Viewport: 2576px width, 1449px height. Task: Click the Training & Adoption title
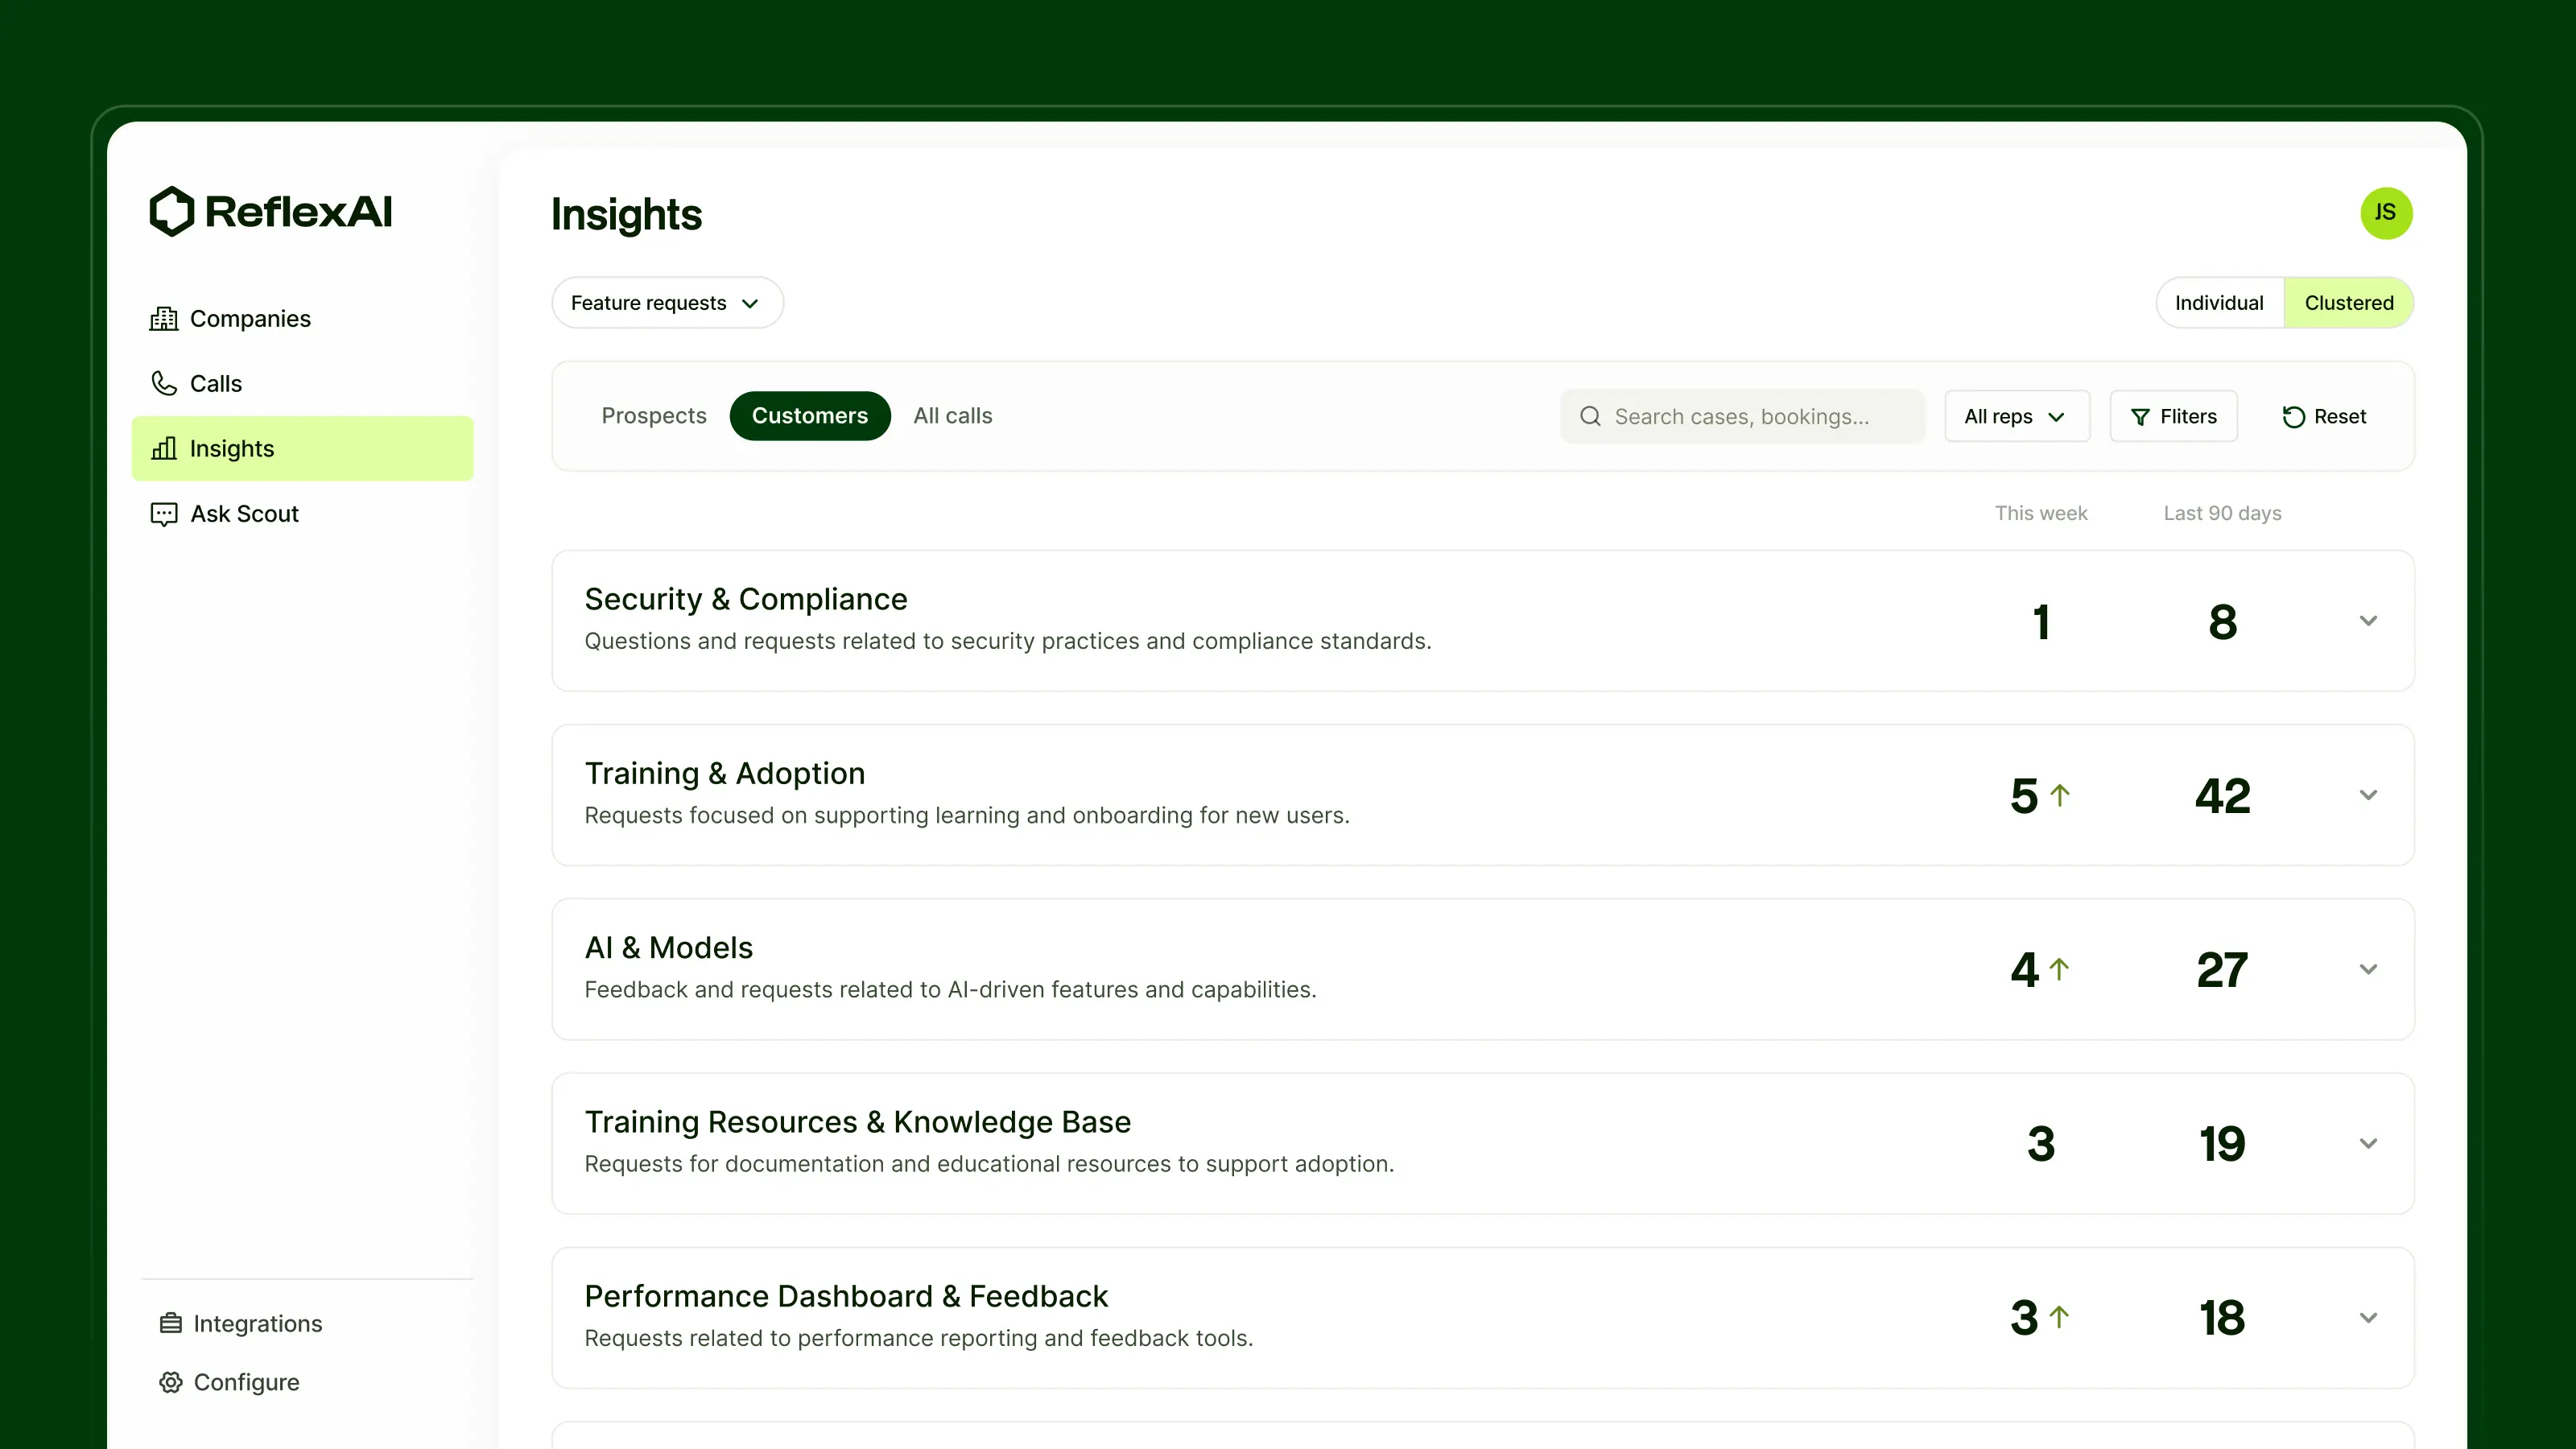725,773
